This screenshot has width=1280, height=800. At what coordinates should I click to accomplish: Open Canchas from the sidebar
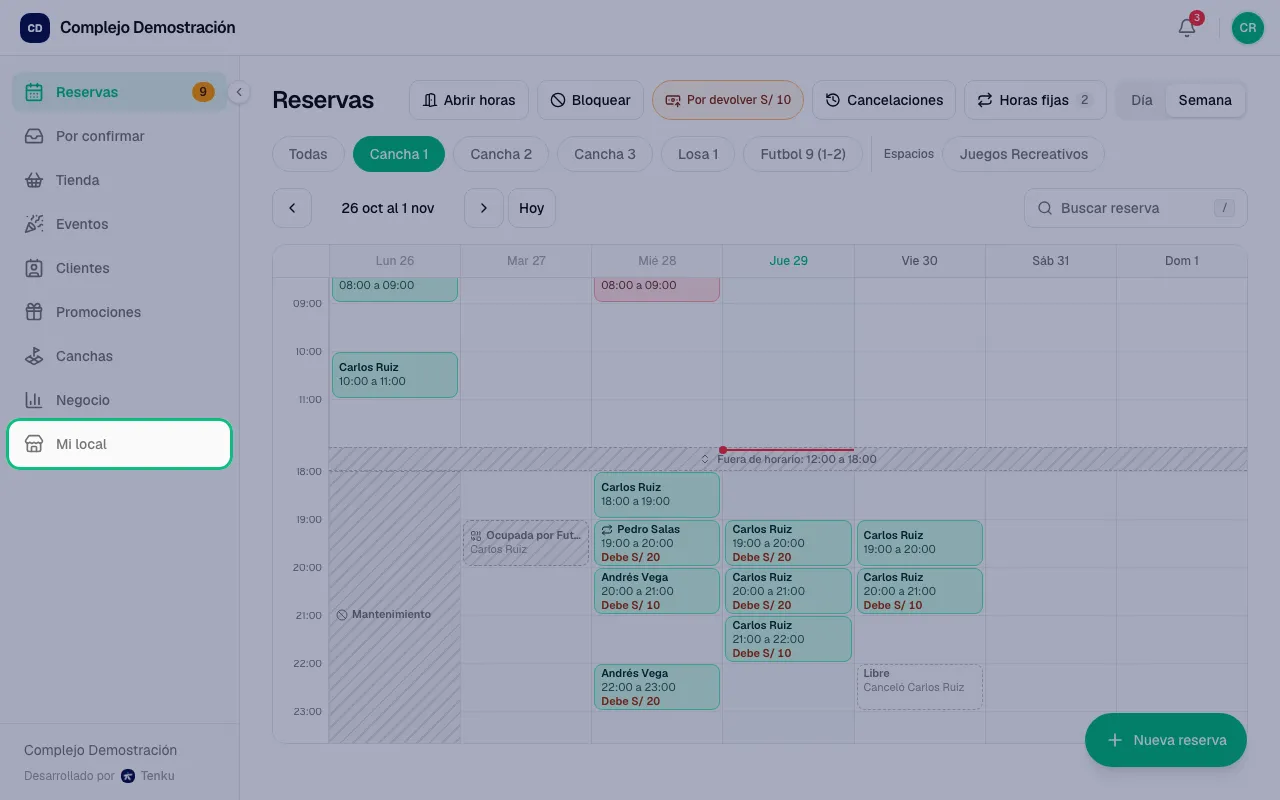tap(119, 356)
